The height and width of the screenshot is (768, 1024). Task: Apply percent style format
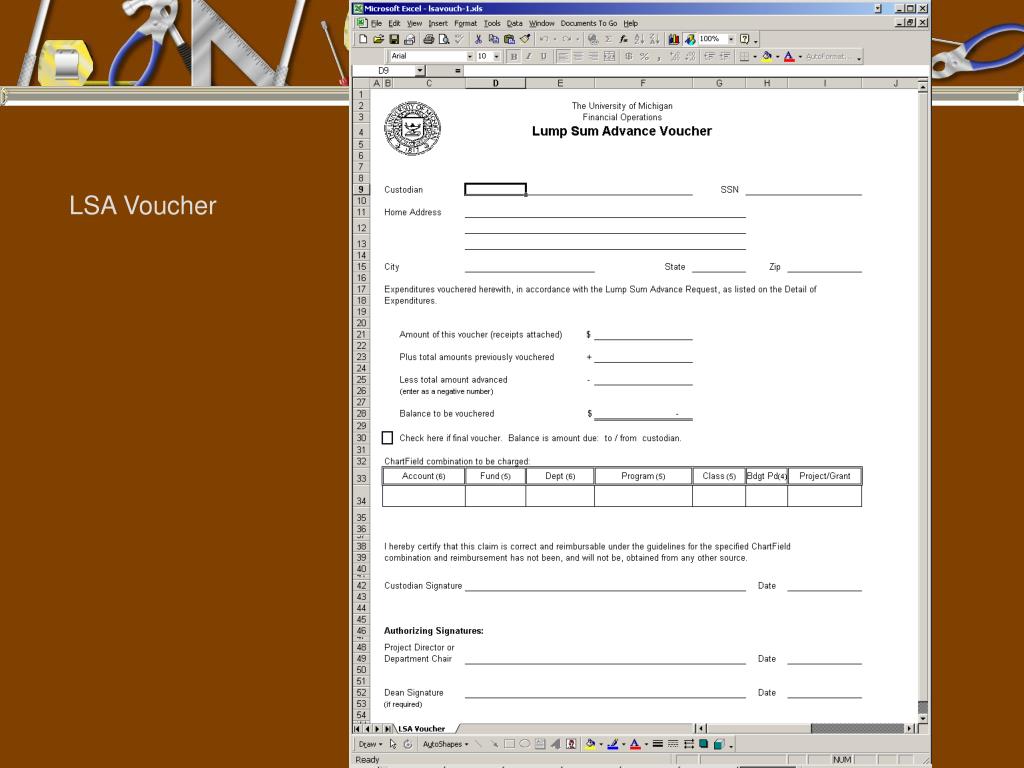click(x=644, y=57)
